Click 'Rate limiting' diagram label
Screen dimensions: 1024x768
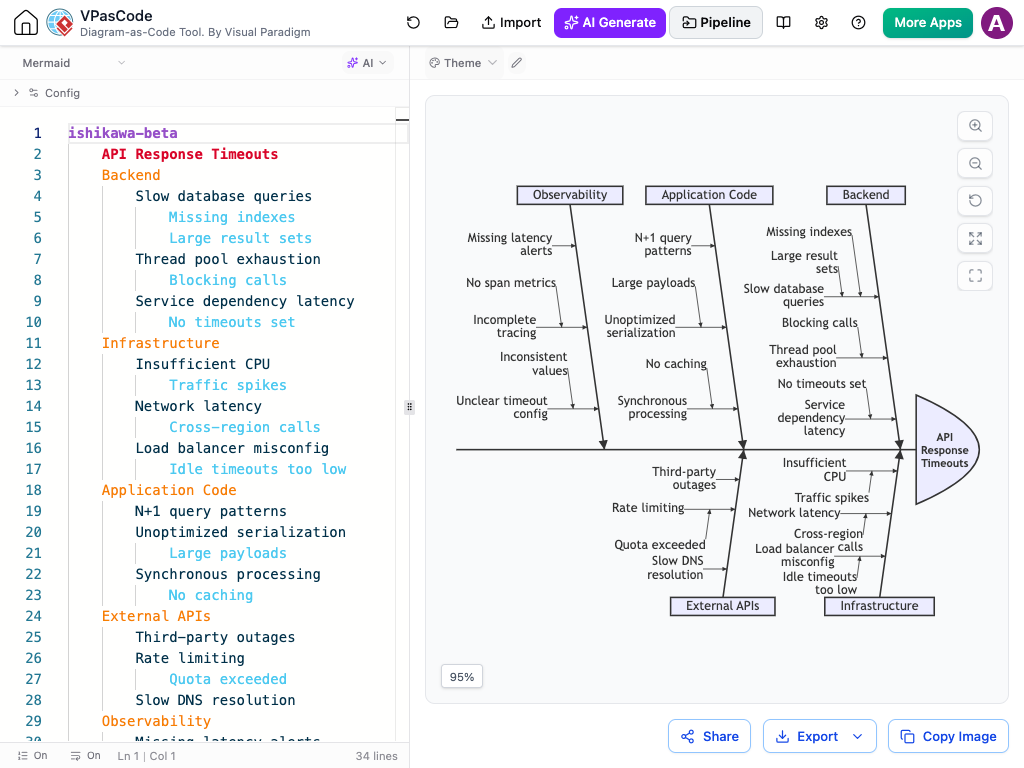[648, 507]
